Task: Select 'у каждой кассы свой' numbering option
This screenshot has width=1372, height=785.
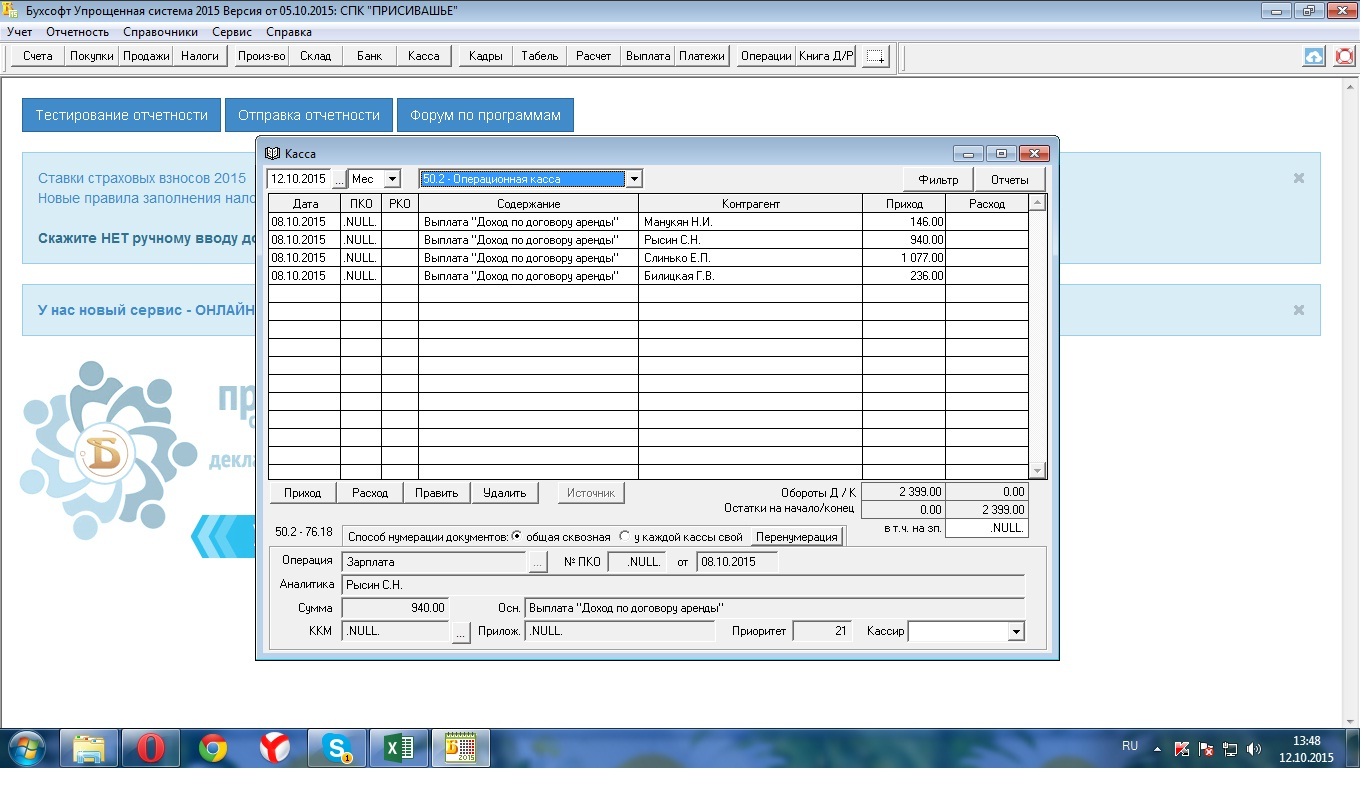Action: 624,536
